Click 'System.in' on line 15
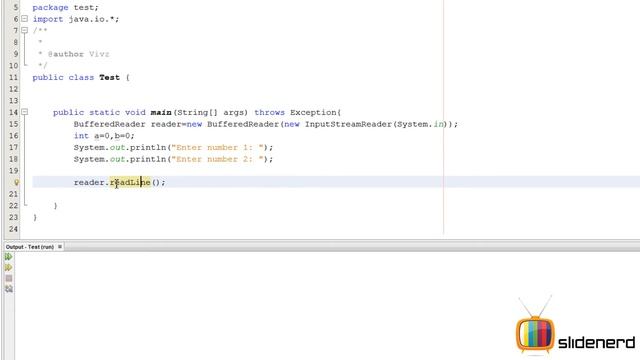 click(x=420, y=124)
